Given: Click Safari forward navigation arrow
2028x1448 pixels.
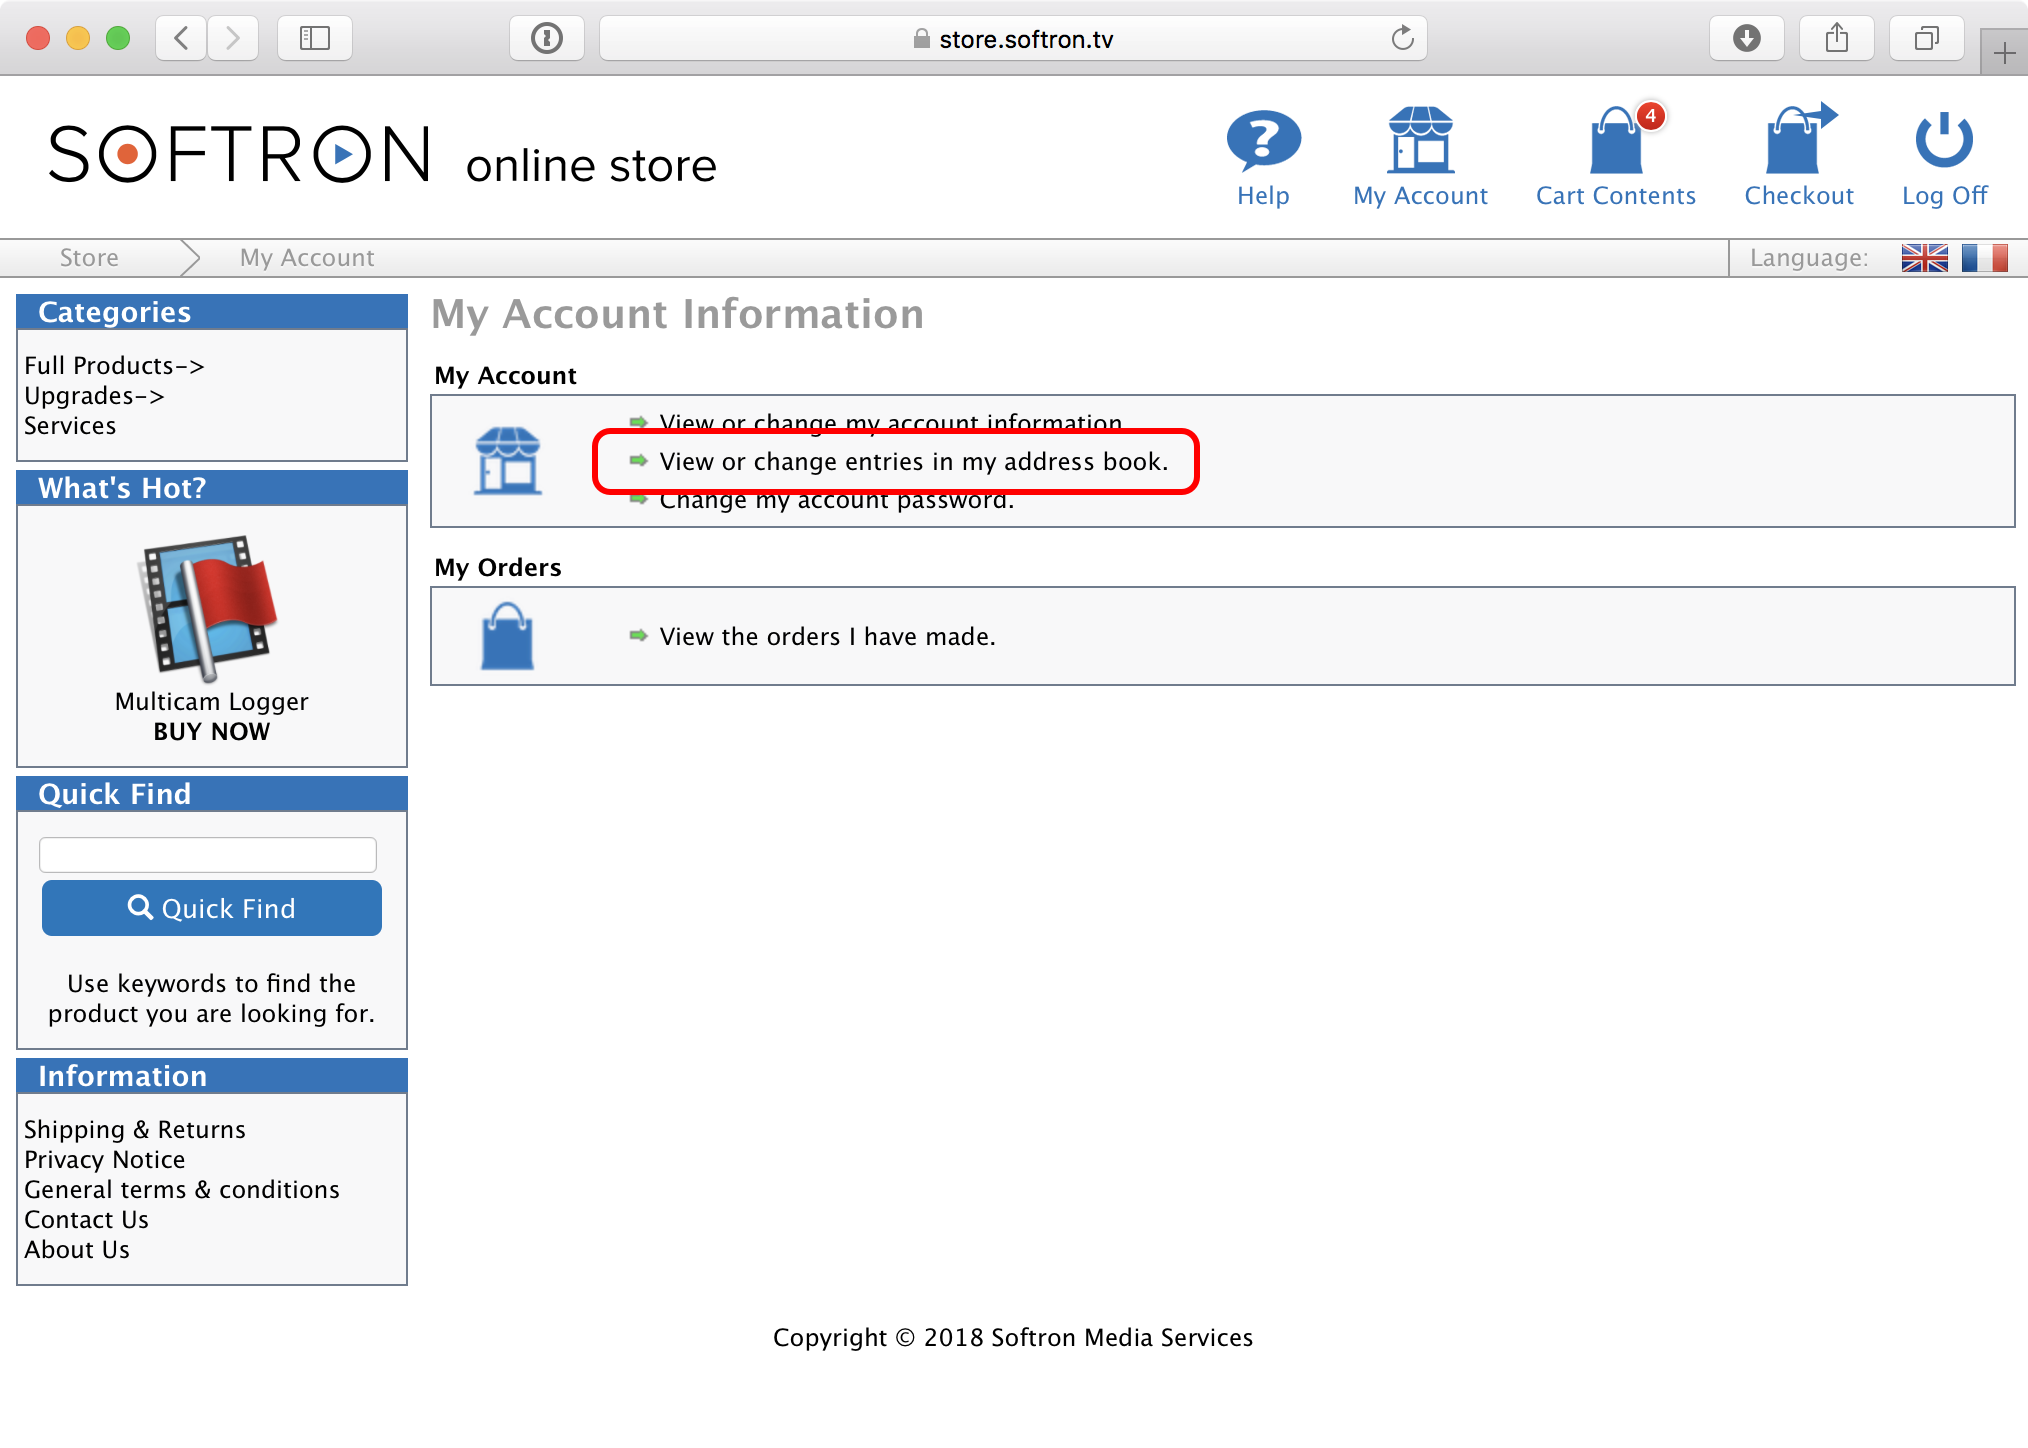Looking at the screenshot, I should pos(233,38).
